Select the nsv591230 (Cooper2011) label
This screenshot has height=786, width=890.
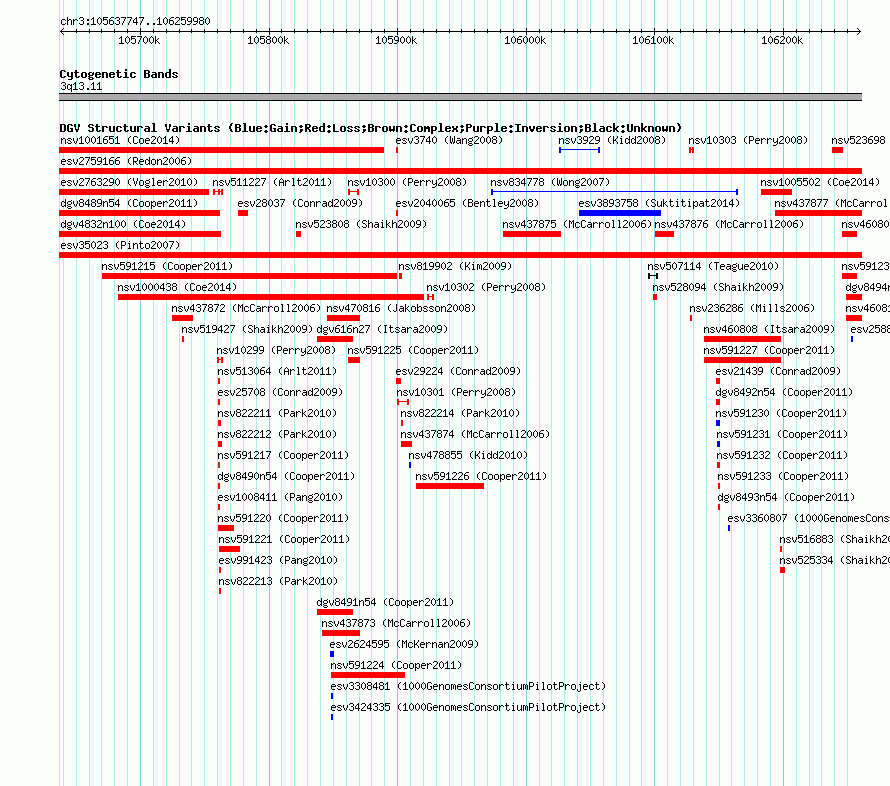[781, 413]
